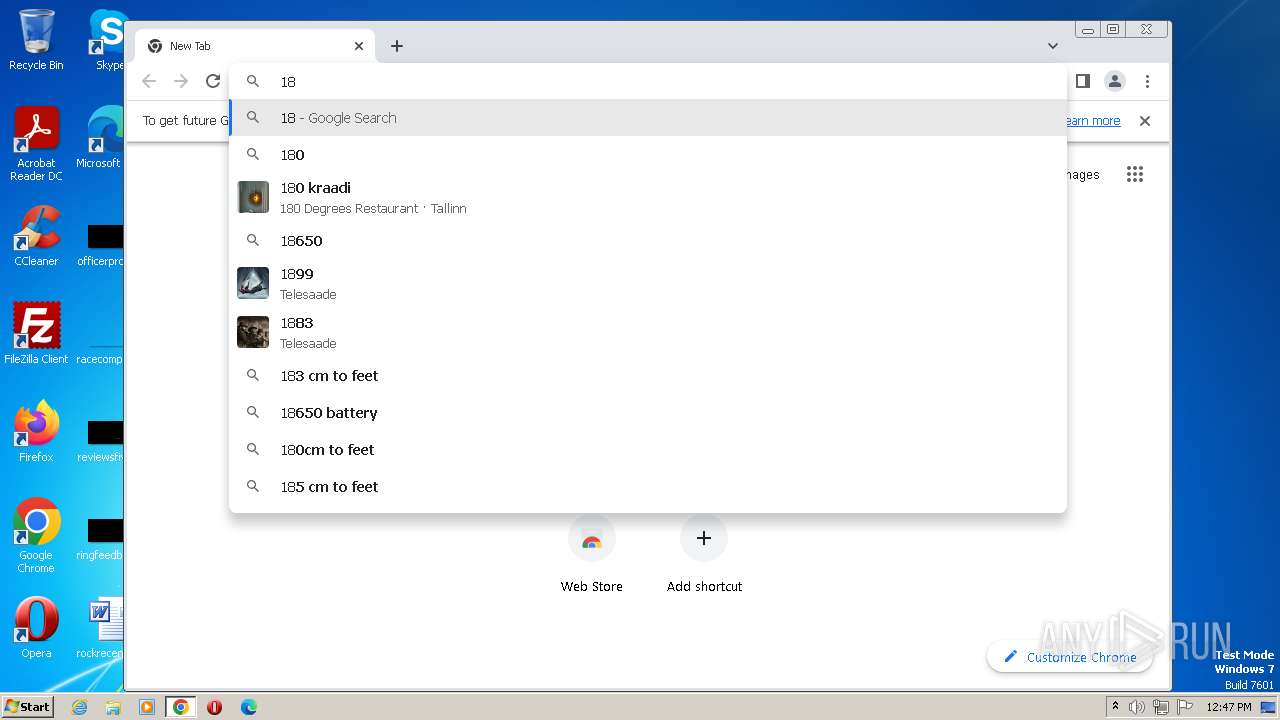Open the Google apps grid icon
This screenshot has width=1280, height=720.
coord(1134,174)
